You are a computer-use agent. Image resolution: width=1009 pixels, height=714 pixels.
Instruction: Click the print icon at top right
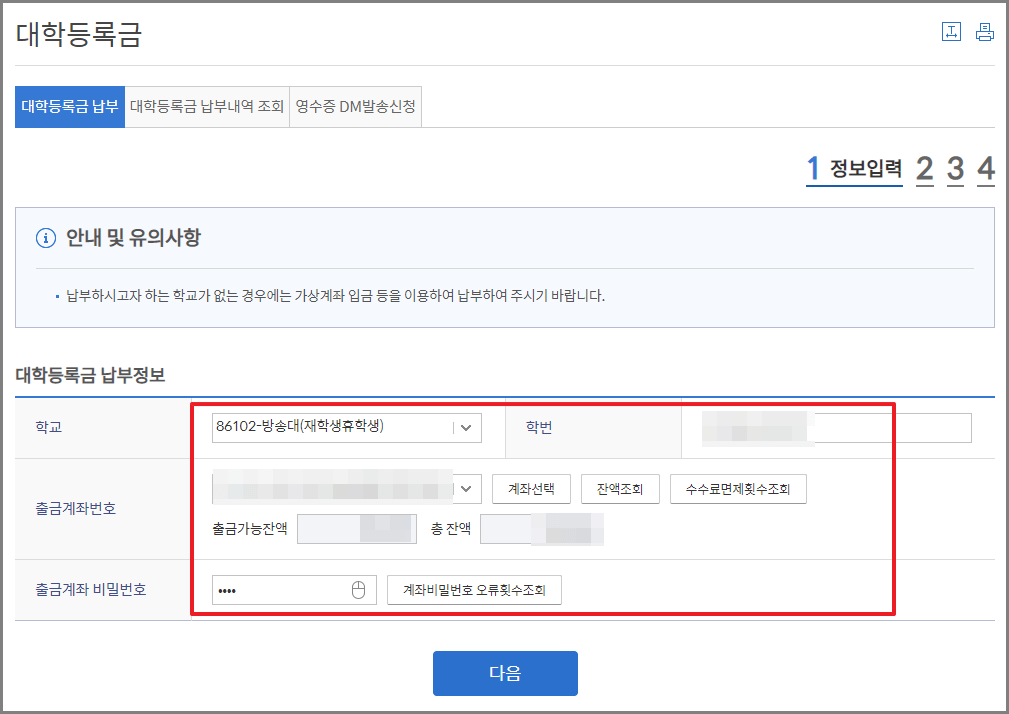pyautogui.click(x=985, y=33)
